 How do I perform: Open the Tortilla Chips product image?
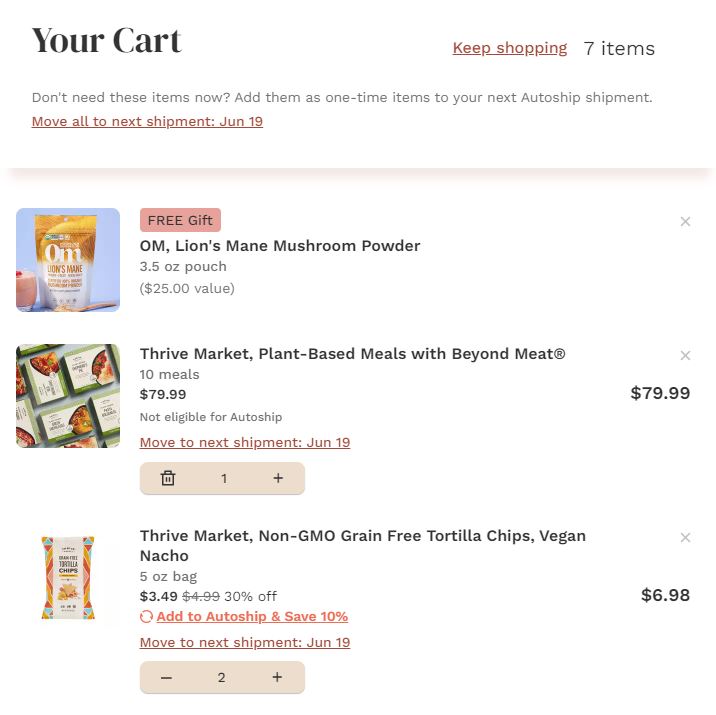(x=68, y=578)
